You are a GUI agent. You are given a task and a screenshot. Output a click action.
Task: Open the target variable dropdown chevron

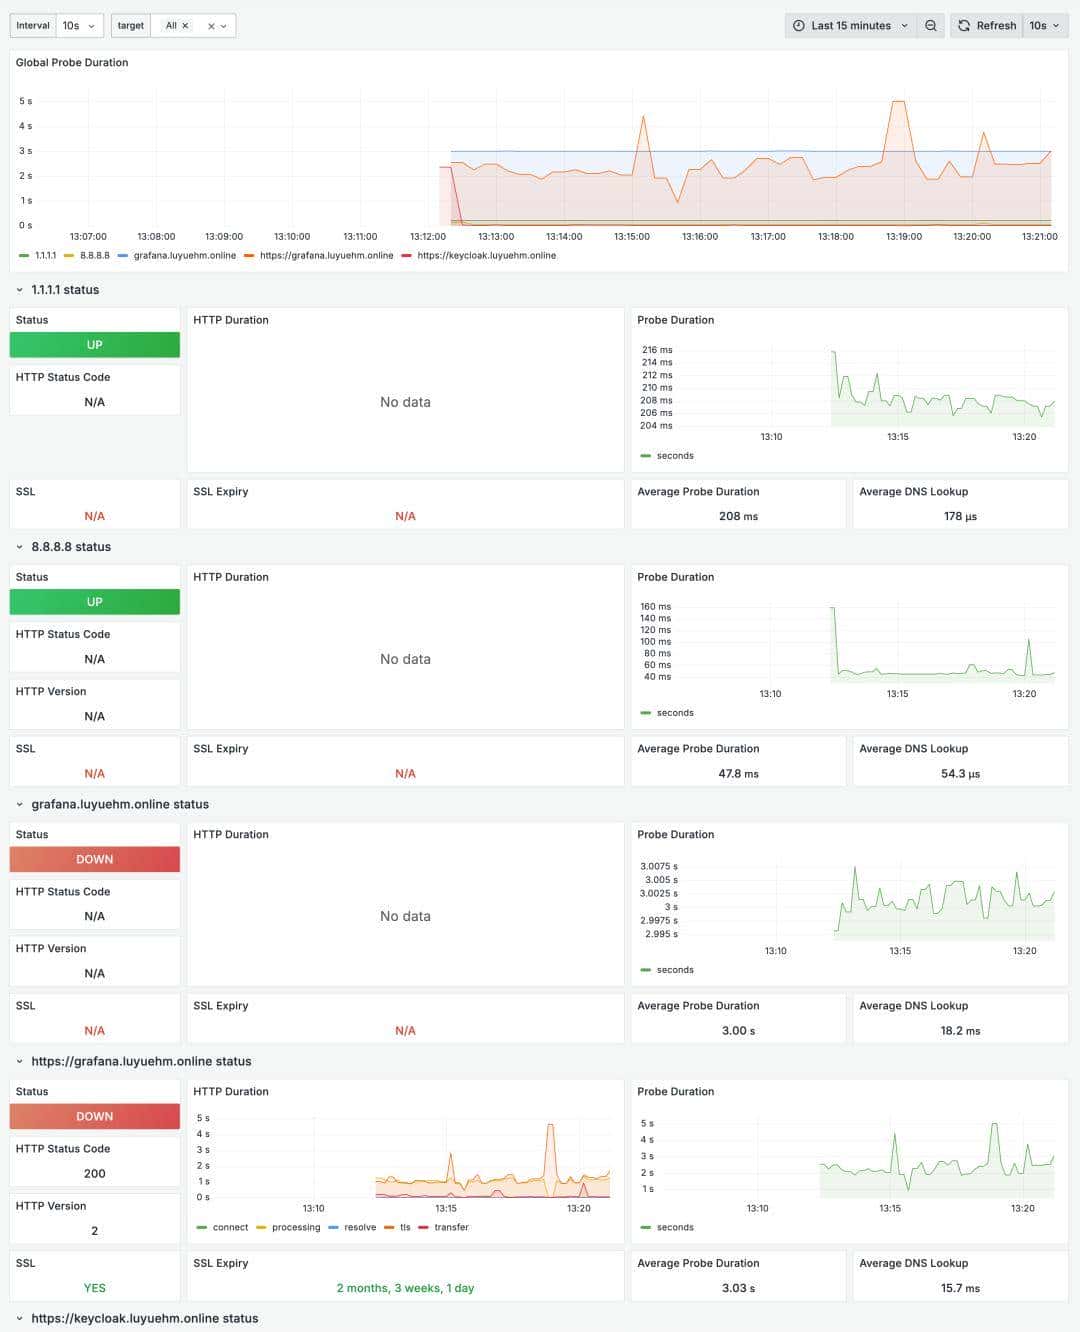tap(225, 26)
